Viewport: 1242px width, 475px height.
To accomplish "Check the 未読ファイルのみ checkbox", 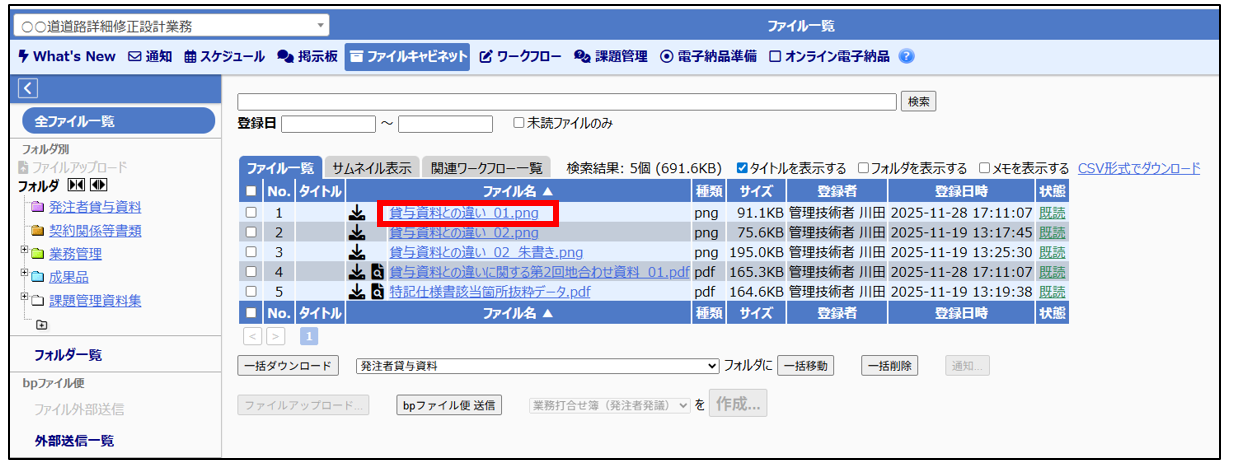I will pyautogui.click(x=518, y=124).
